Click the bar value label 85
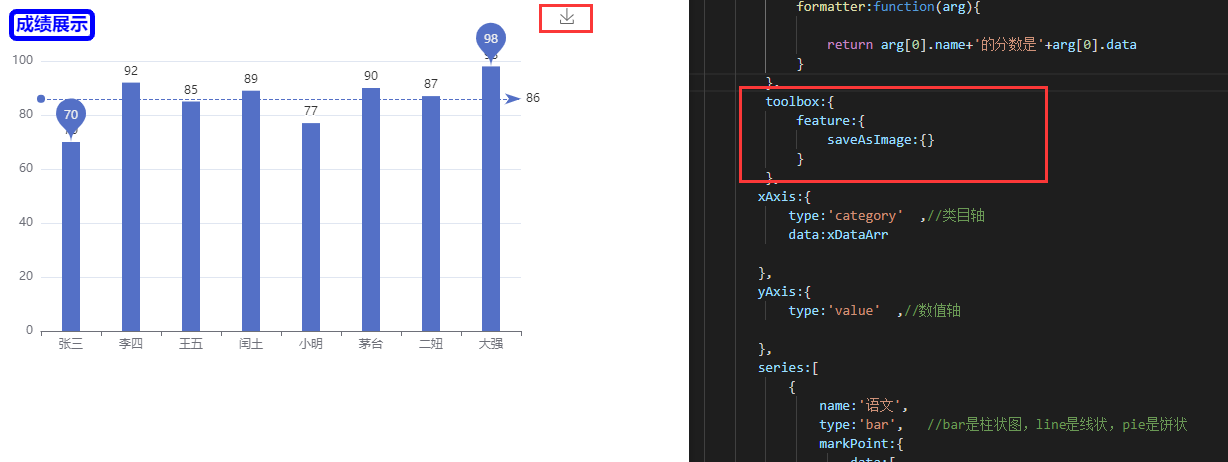Screen dimensions: 1228x462 191,90
